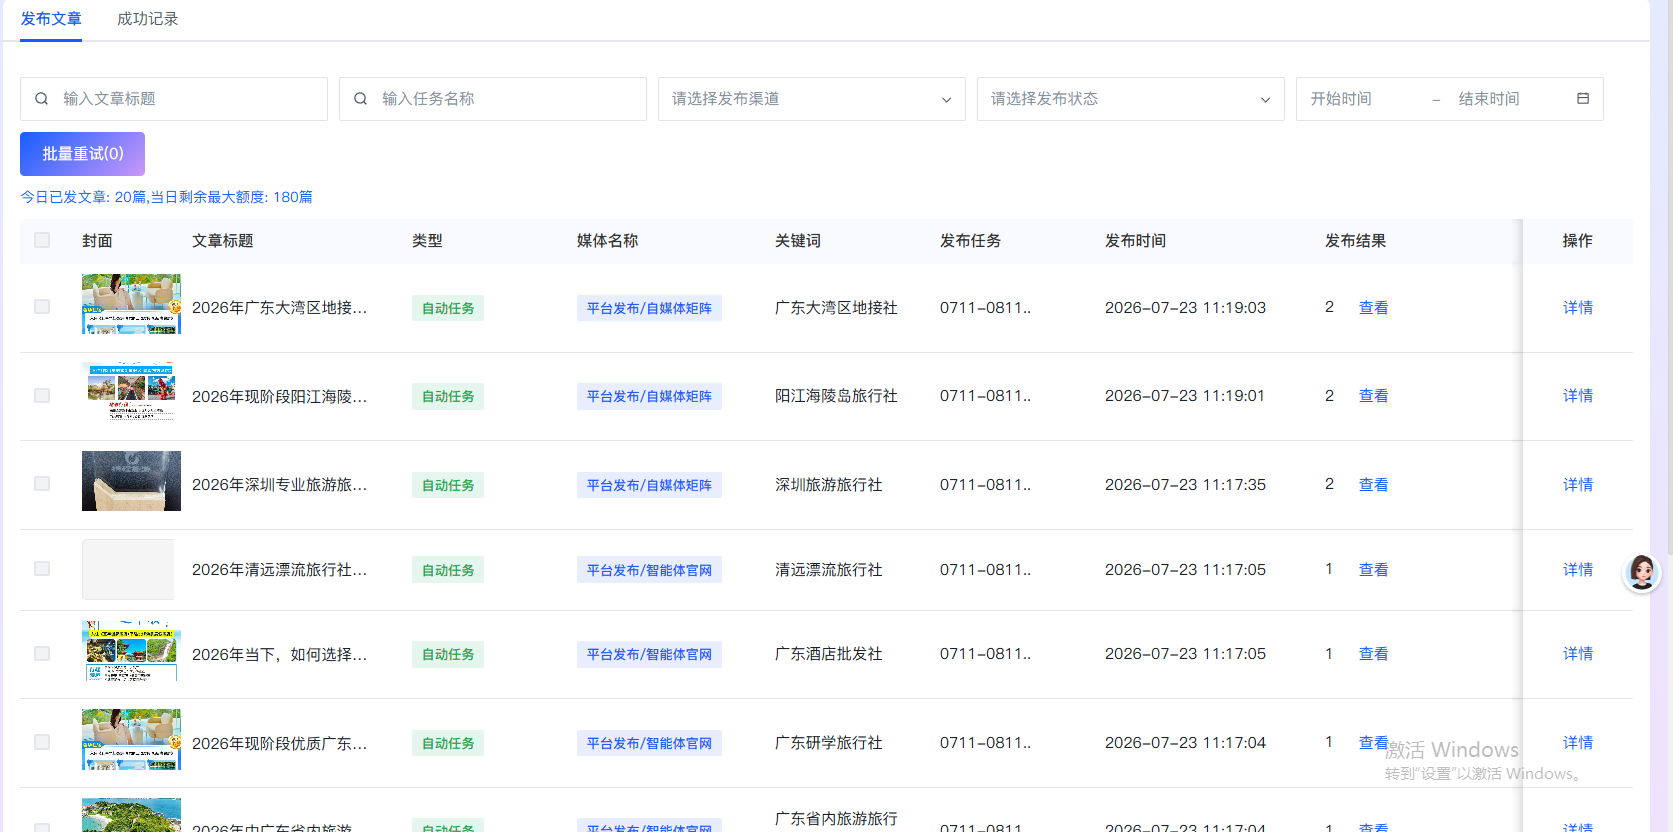The width and height of the screenshot is (1673, 832).
Task: Open cover thumbnail of 阳江海陵 article
Action: 131,392
